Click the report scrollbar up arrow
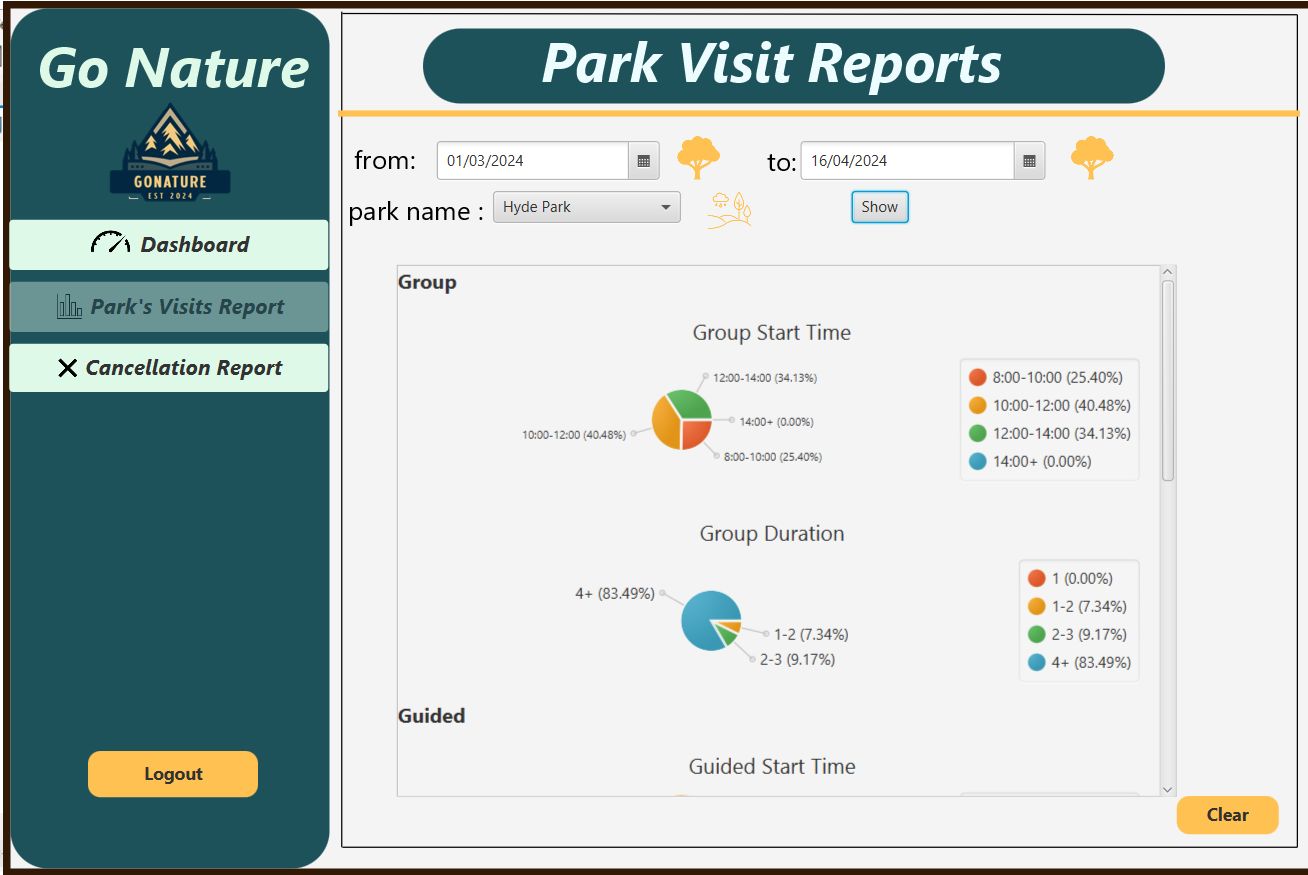 pyautogui.click(x=1167, y=272)
